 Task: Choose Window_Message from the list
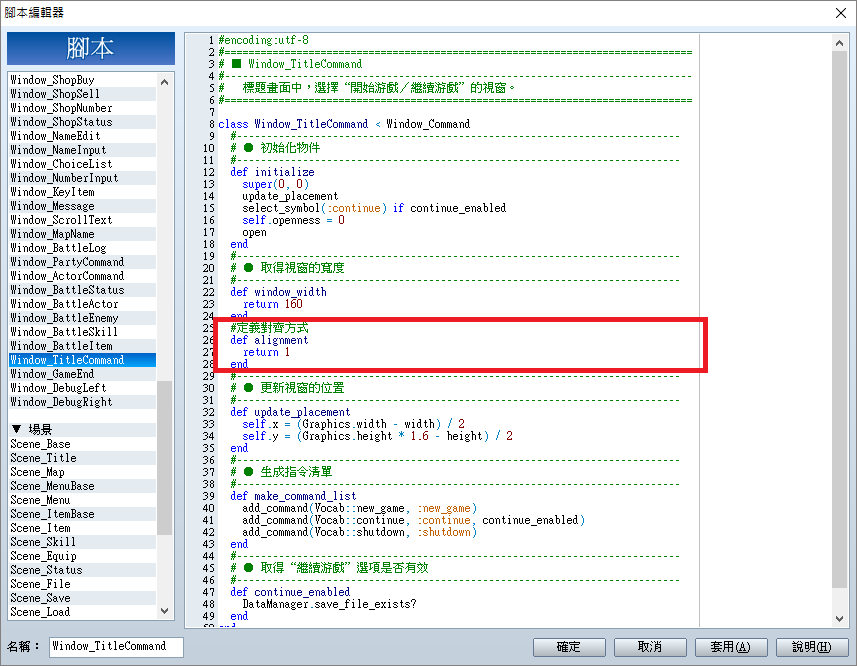pos(83,206)
